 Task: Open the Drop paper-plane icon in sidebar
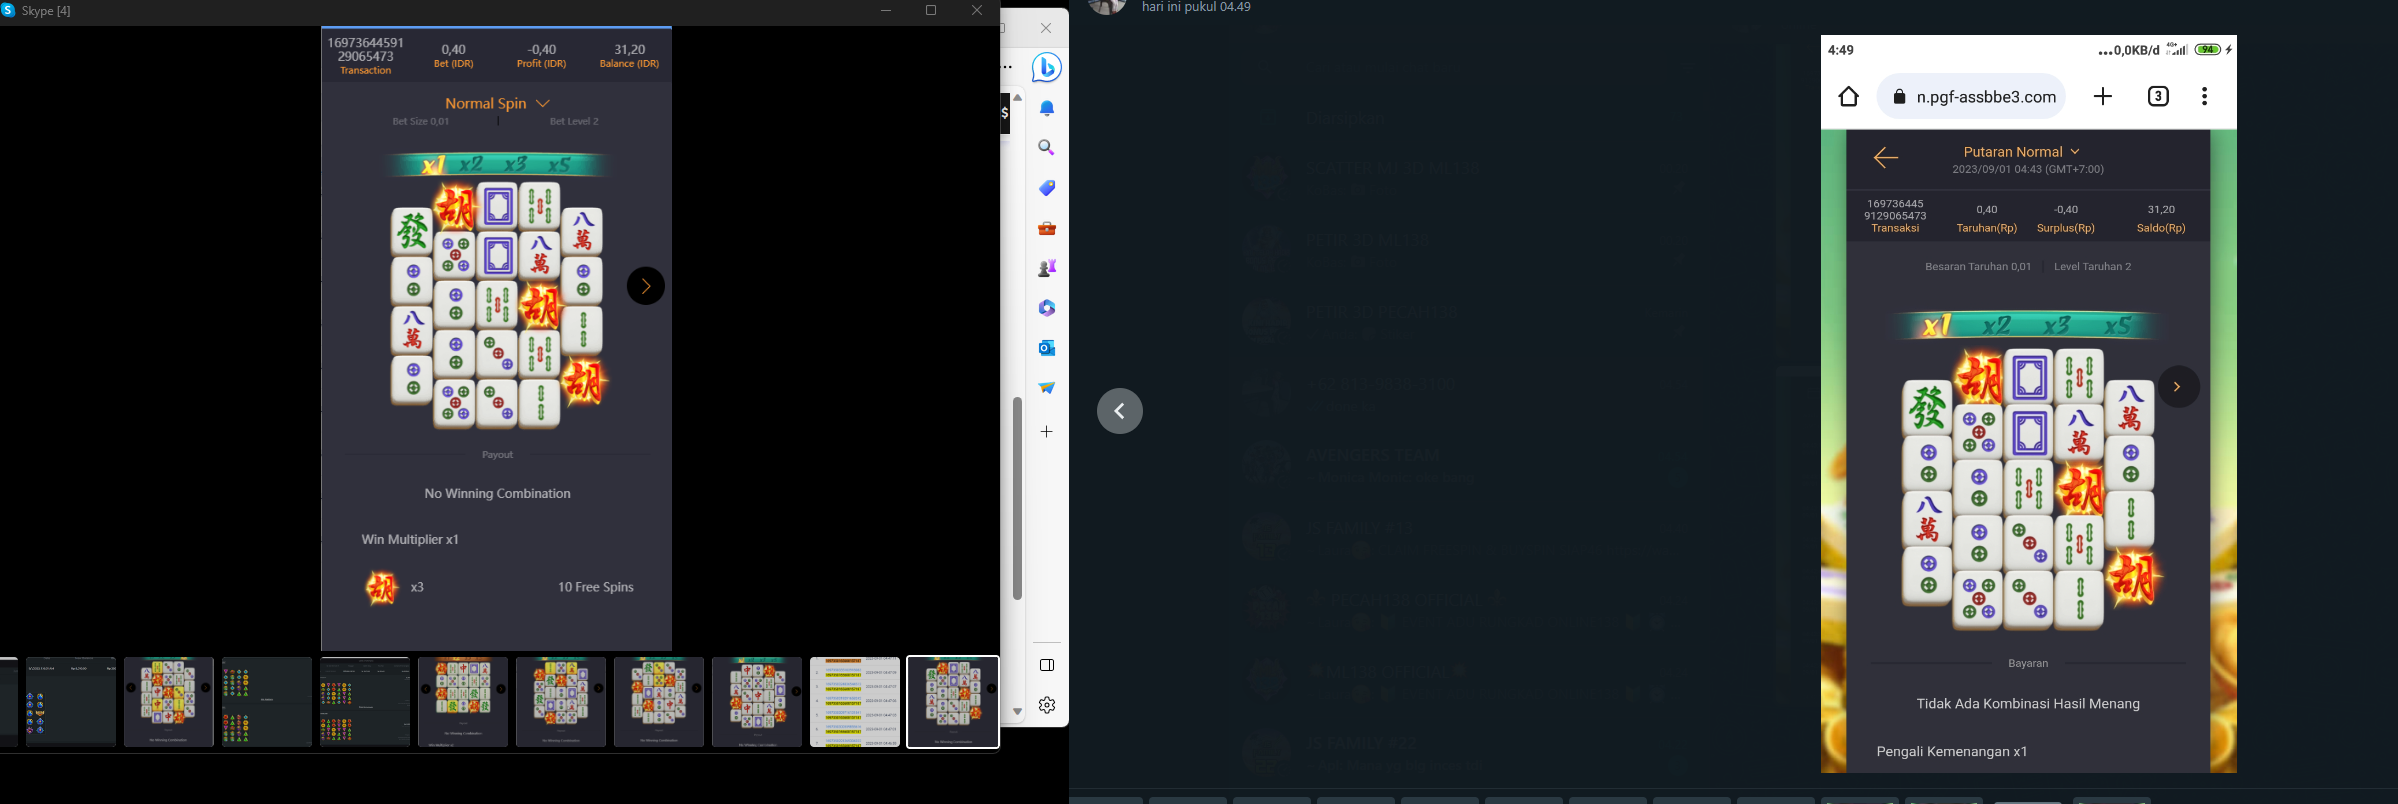tap(1047, 388)
